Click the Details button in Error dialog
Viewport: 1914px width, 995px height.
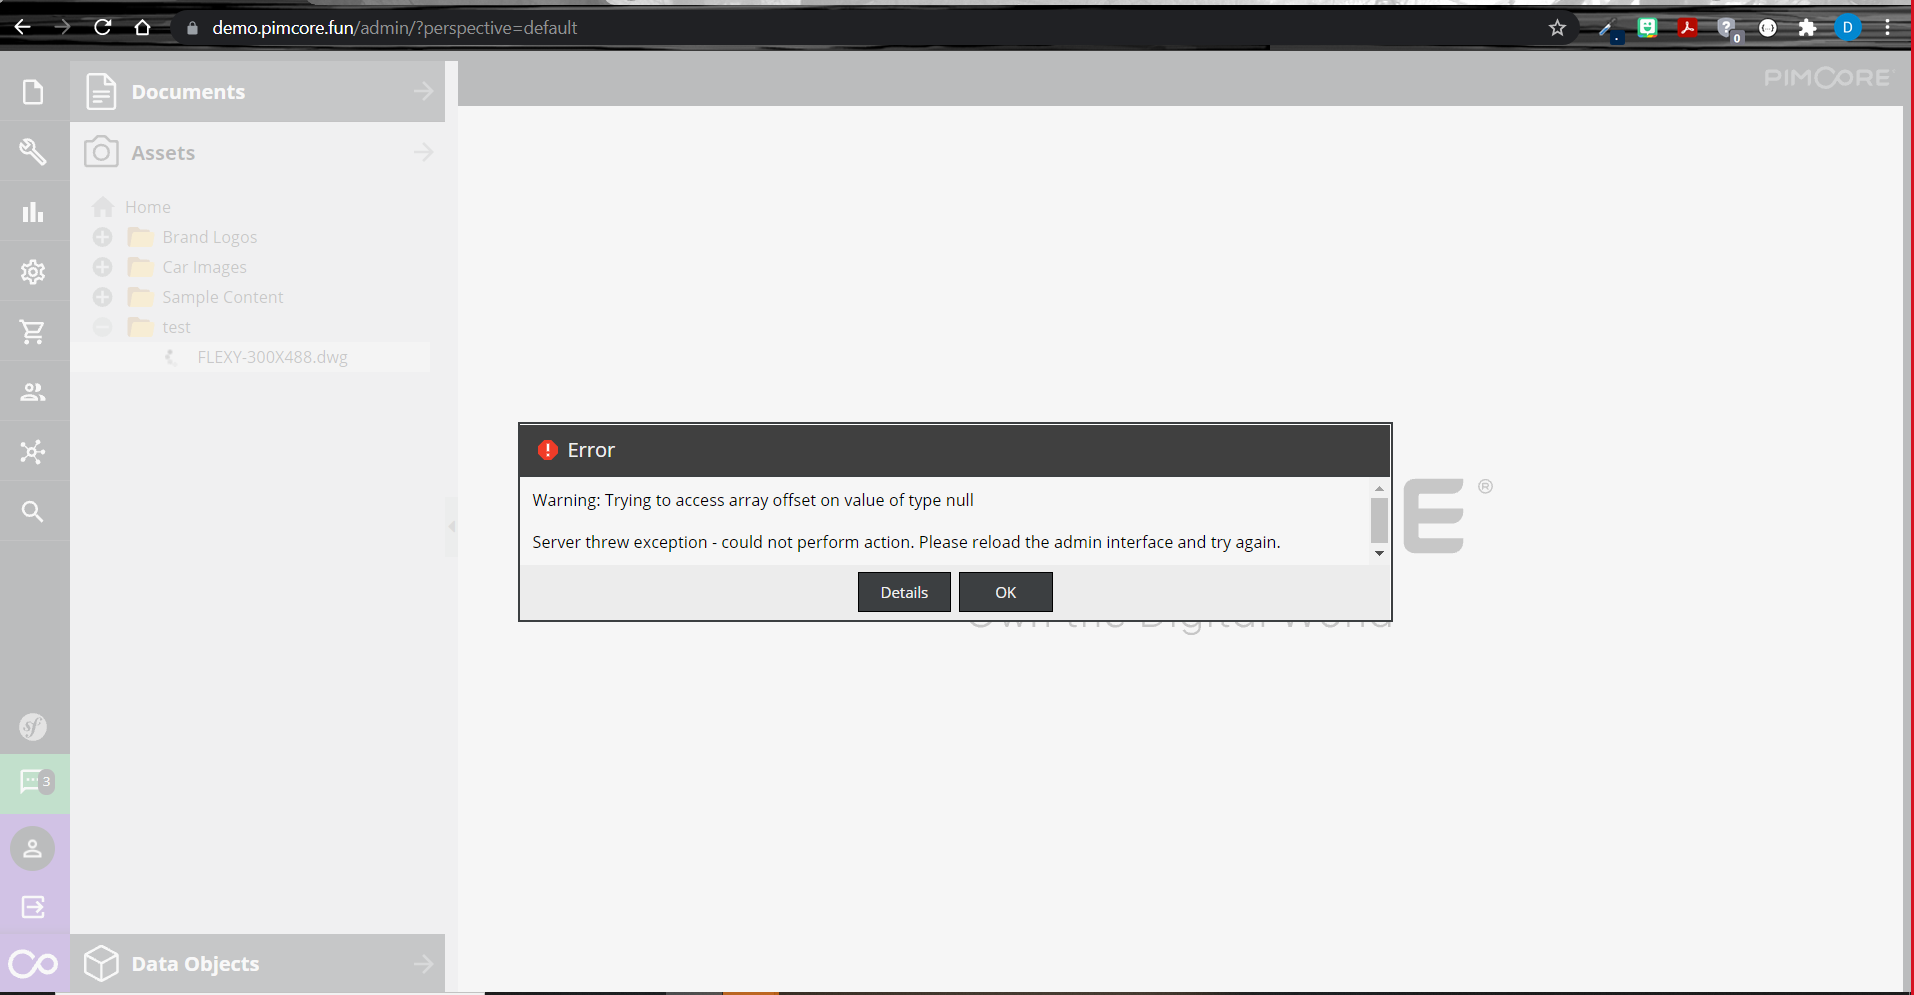point(904,592)
